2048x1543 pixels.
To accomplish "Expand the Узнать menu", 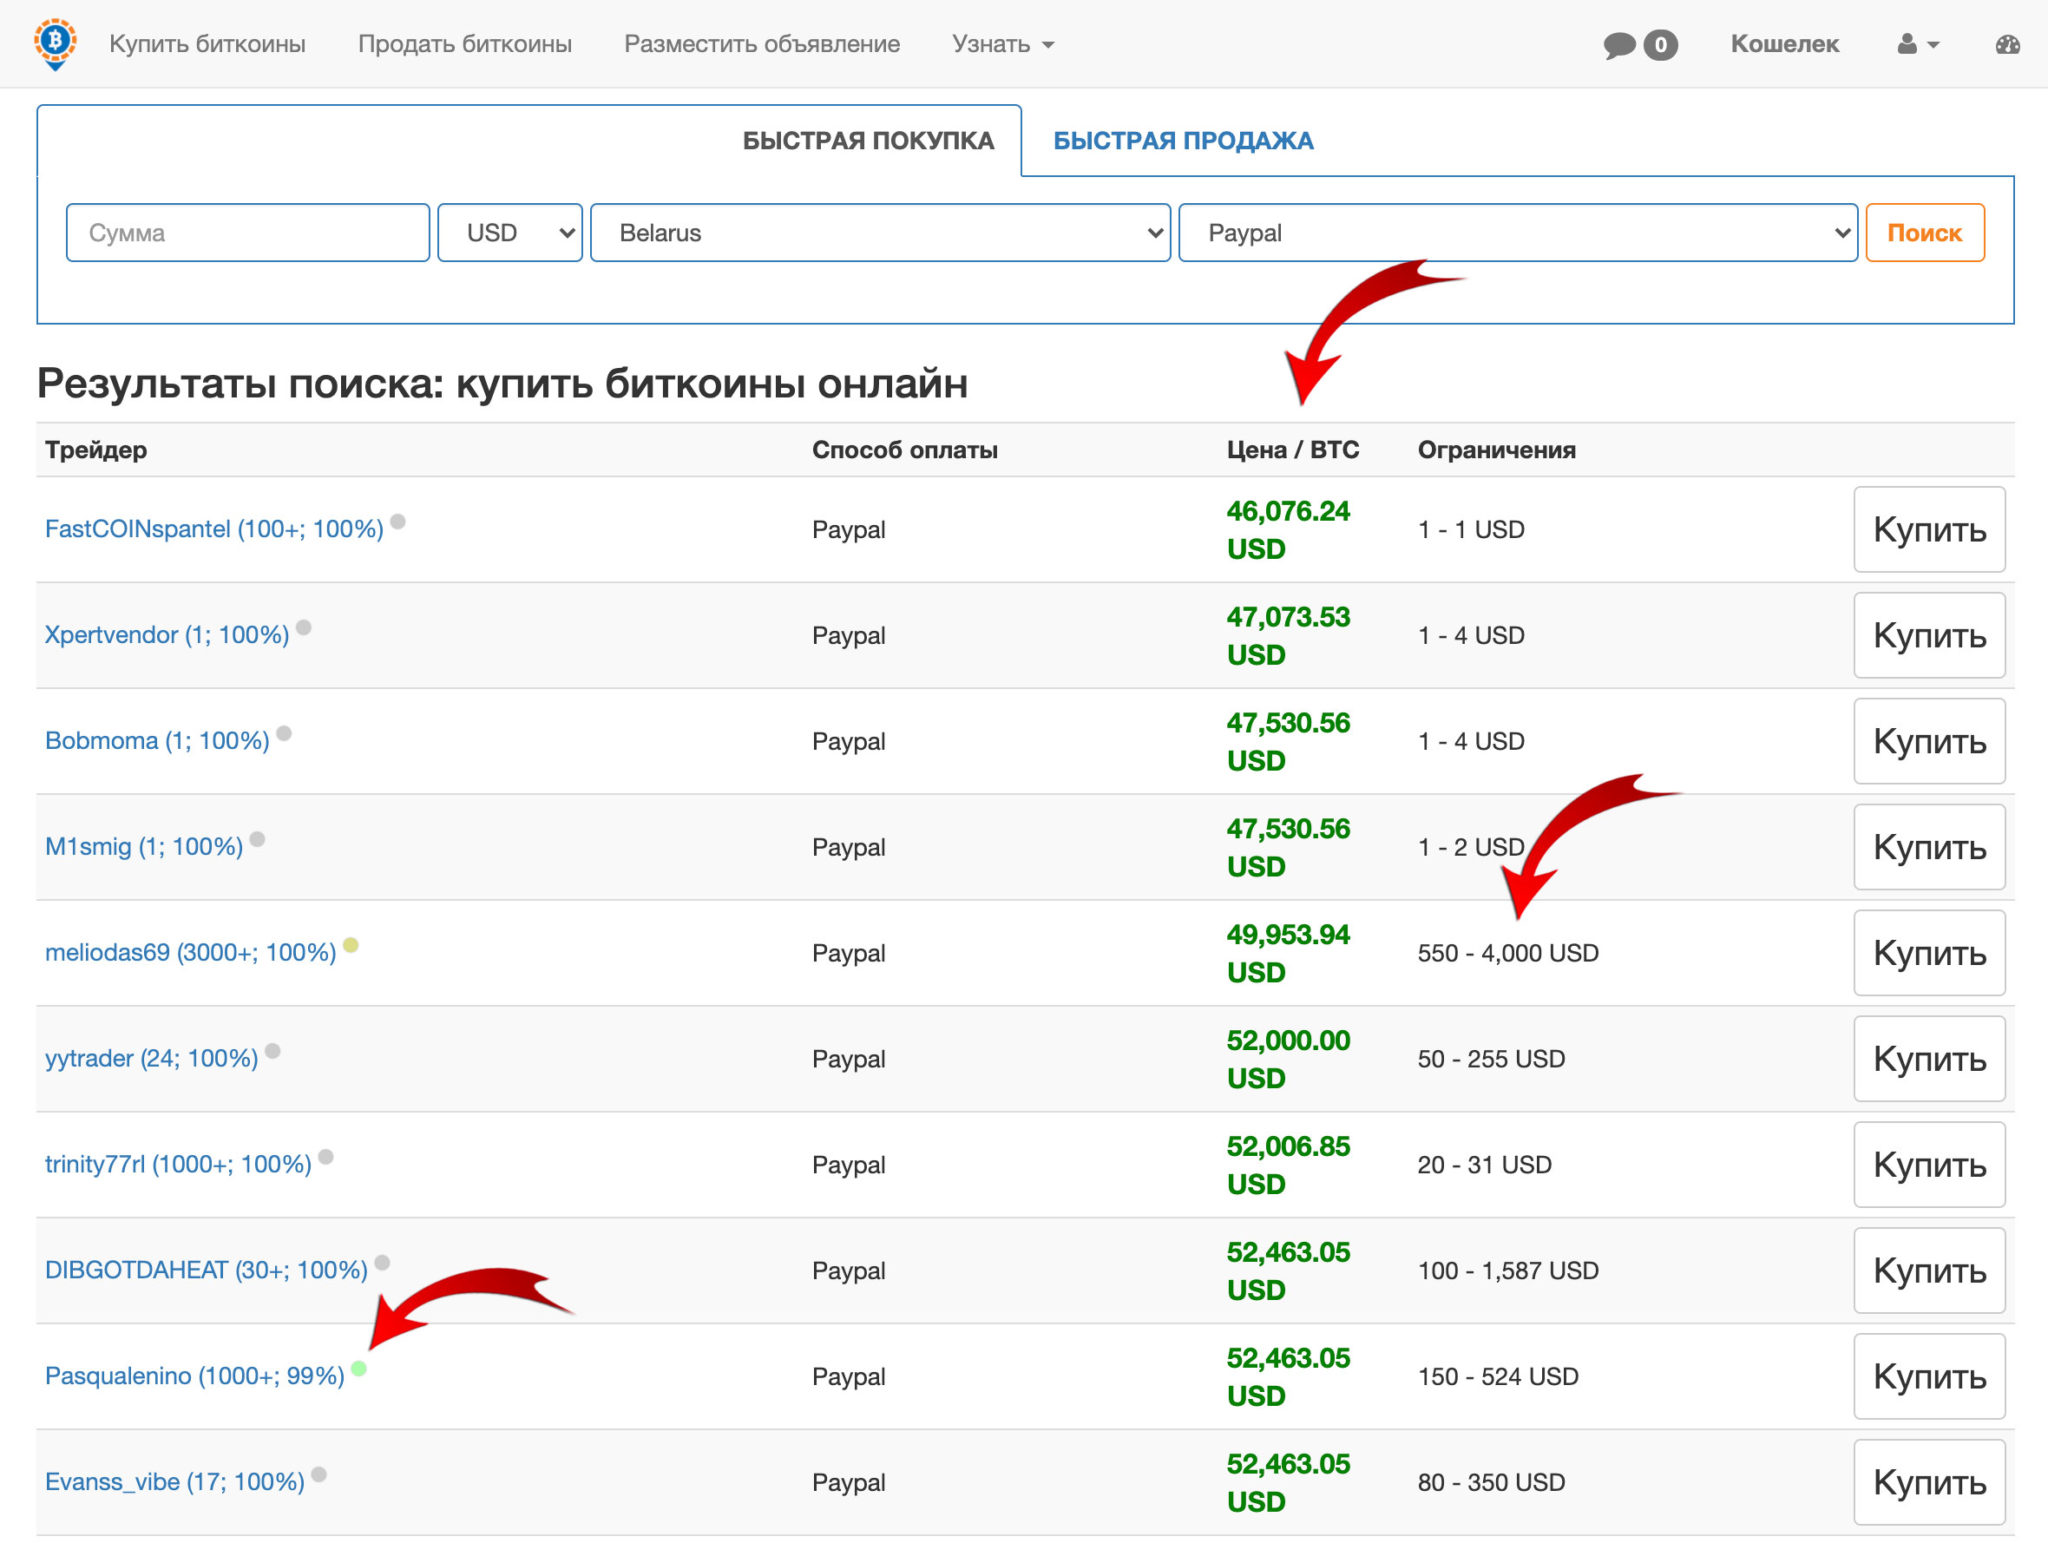I will tap(1002, 44).
